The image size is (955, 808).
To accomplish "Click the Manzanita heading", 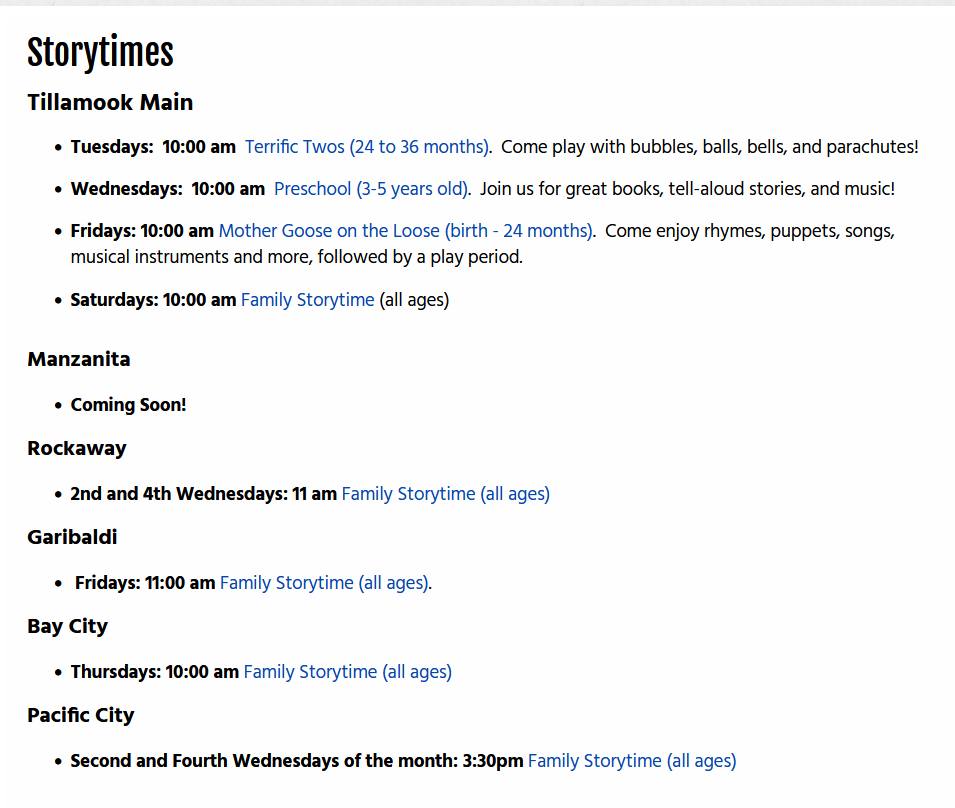I will coord(79,359).
